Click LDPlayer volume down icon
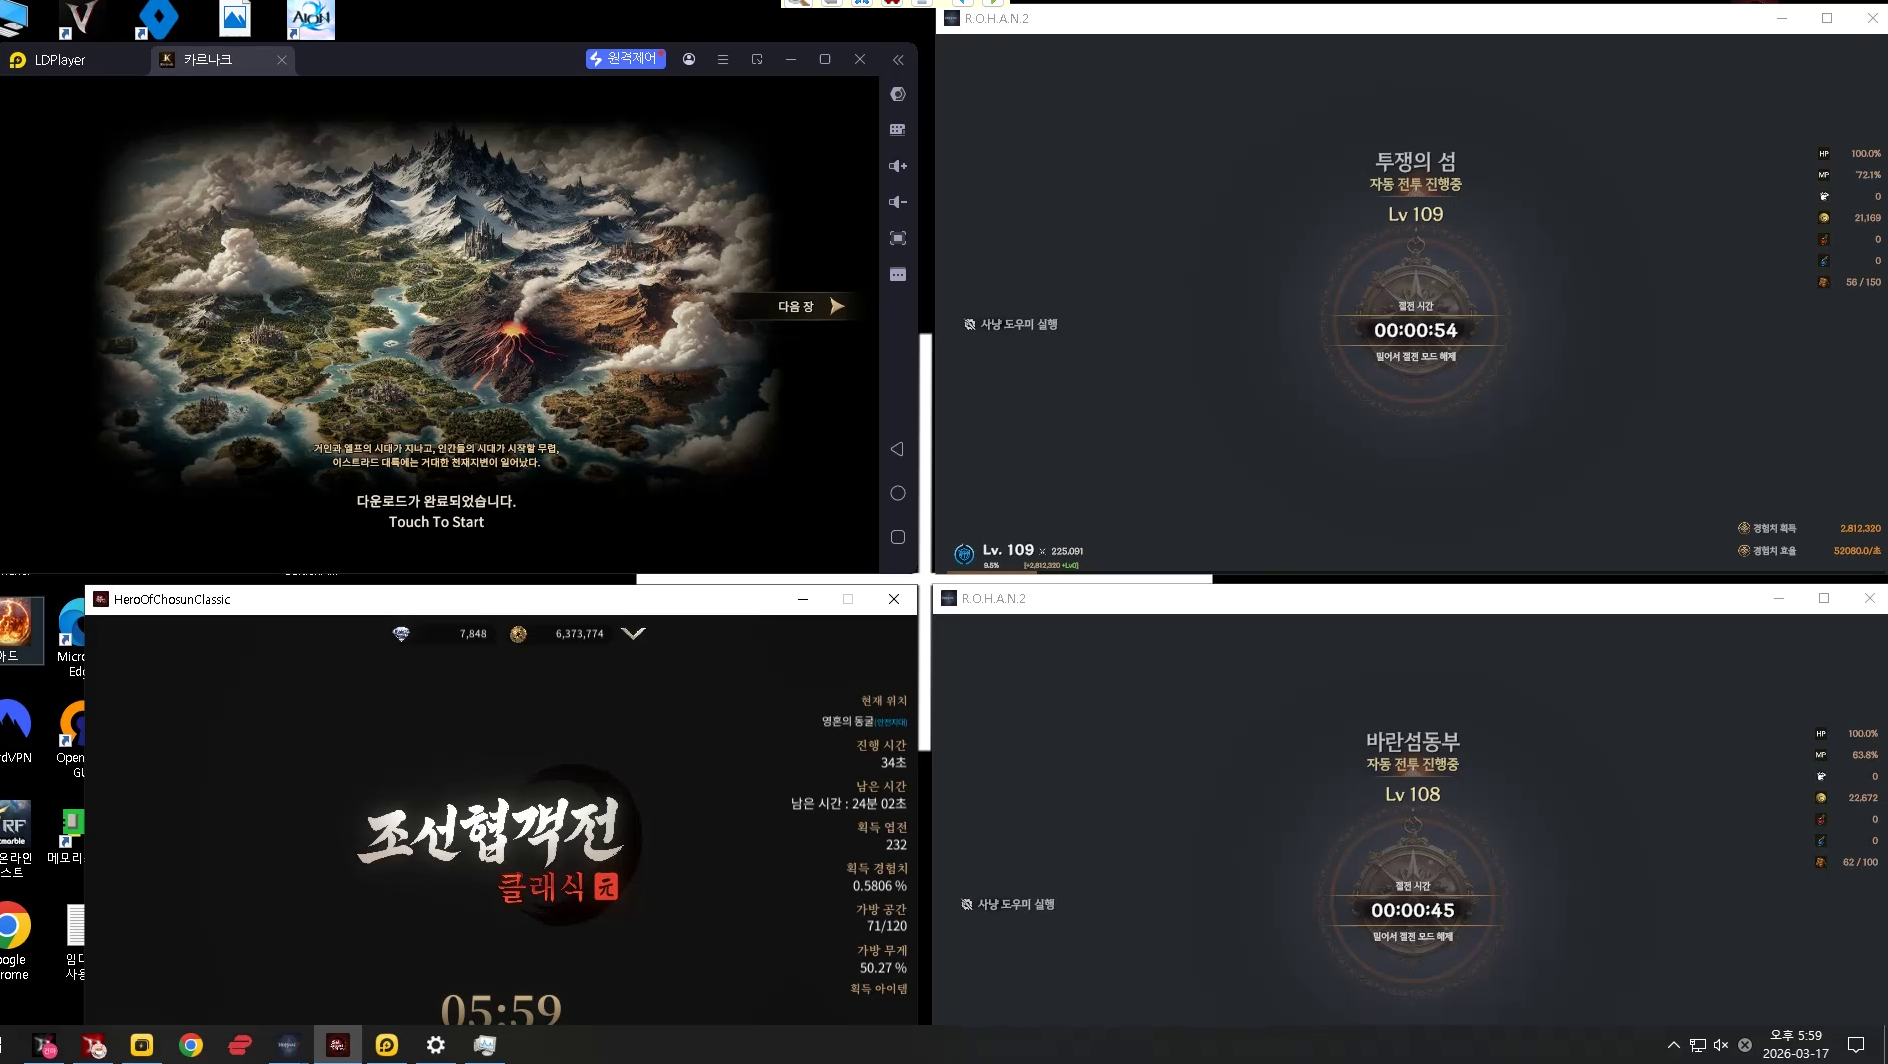 point(898,202)
